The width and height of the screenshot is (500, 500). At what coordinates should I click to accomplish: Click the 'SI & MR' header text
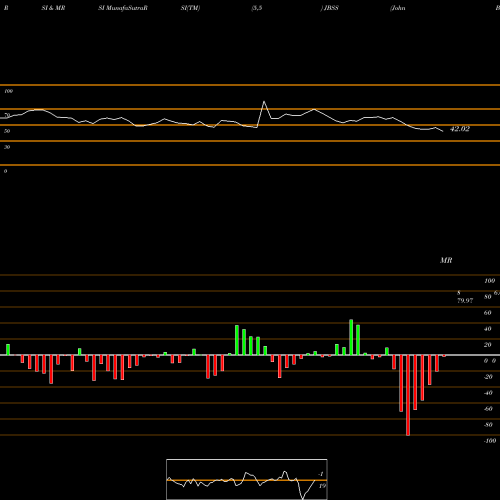click(53, 8)
